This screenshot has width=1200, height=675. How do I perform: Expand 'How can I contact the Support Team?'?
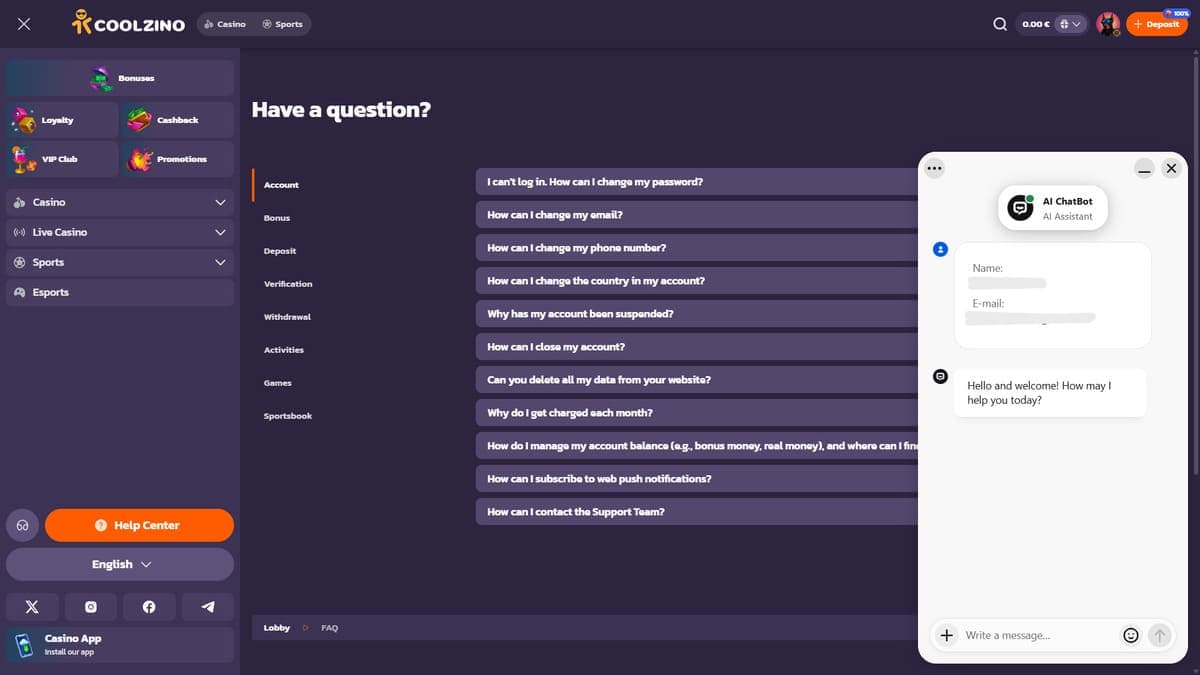(x=697, y=512)
